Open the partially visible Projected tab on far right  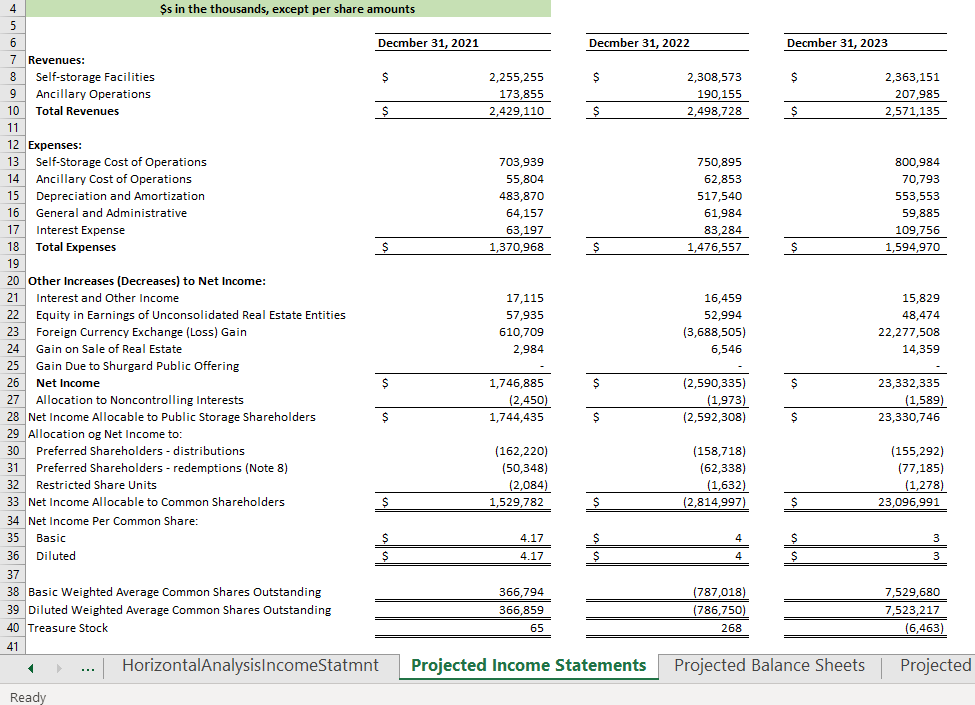click(933, 665)
